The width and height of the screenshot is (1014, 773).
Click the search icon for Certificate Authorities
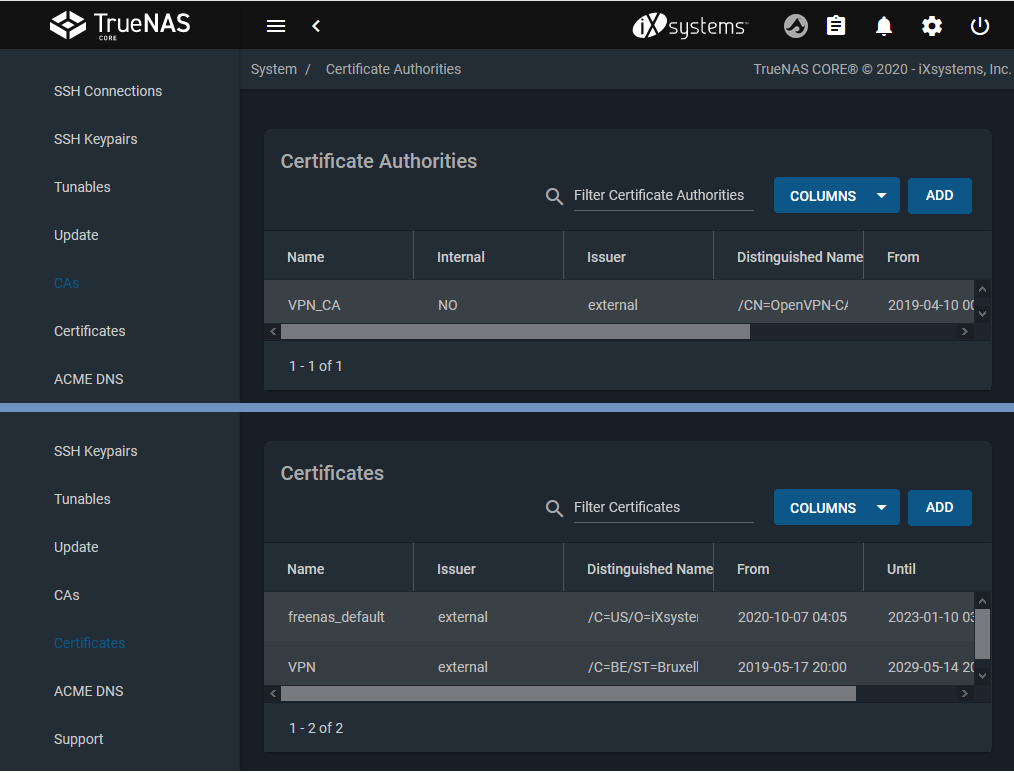[x=554, y=196]
